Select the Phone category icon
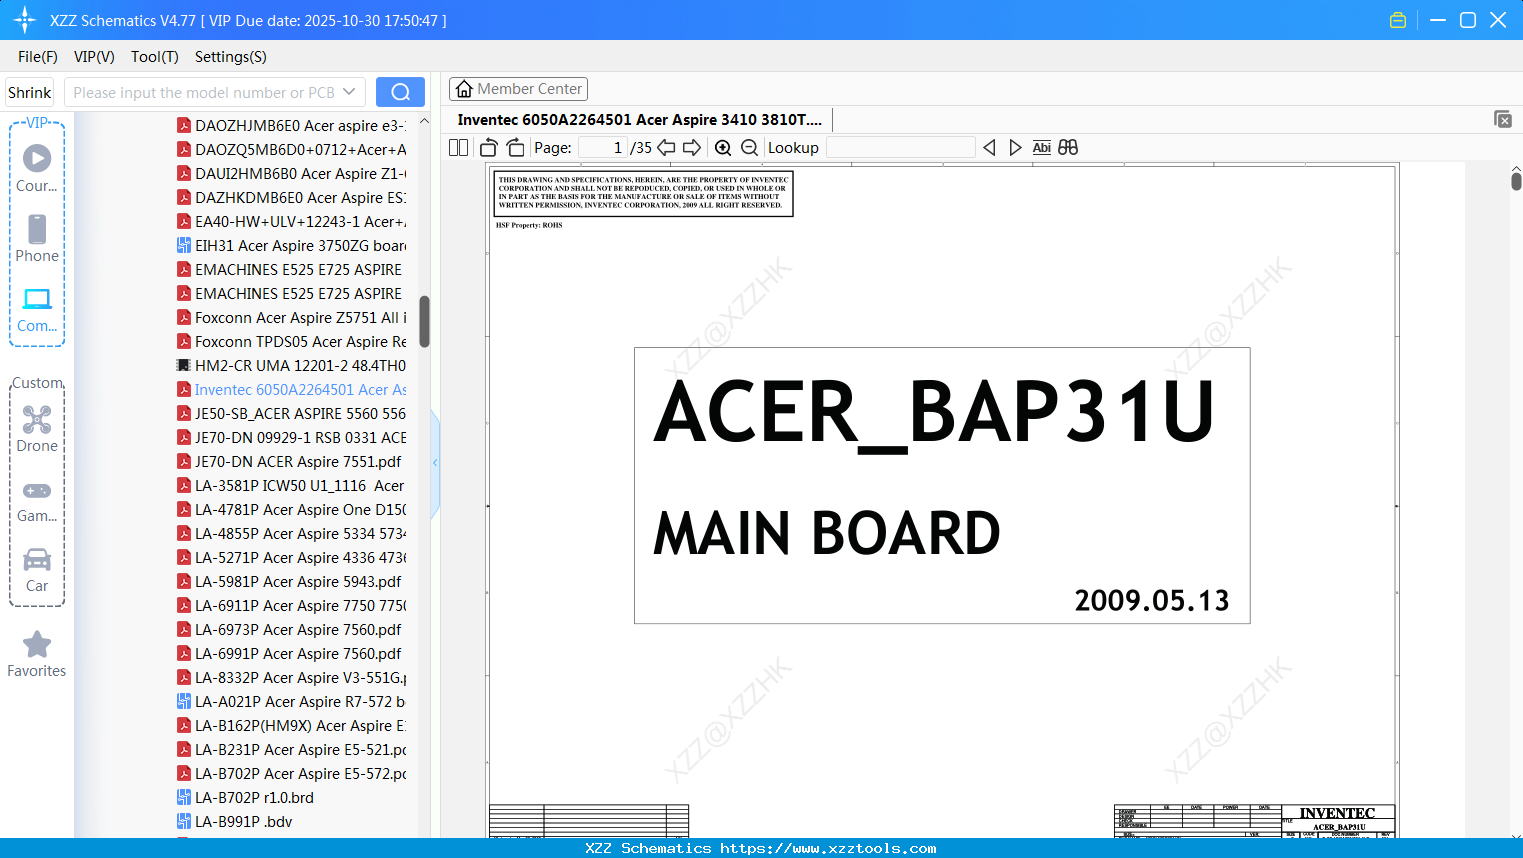 (x=37, y=229)
